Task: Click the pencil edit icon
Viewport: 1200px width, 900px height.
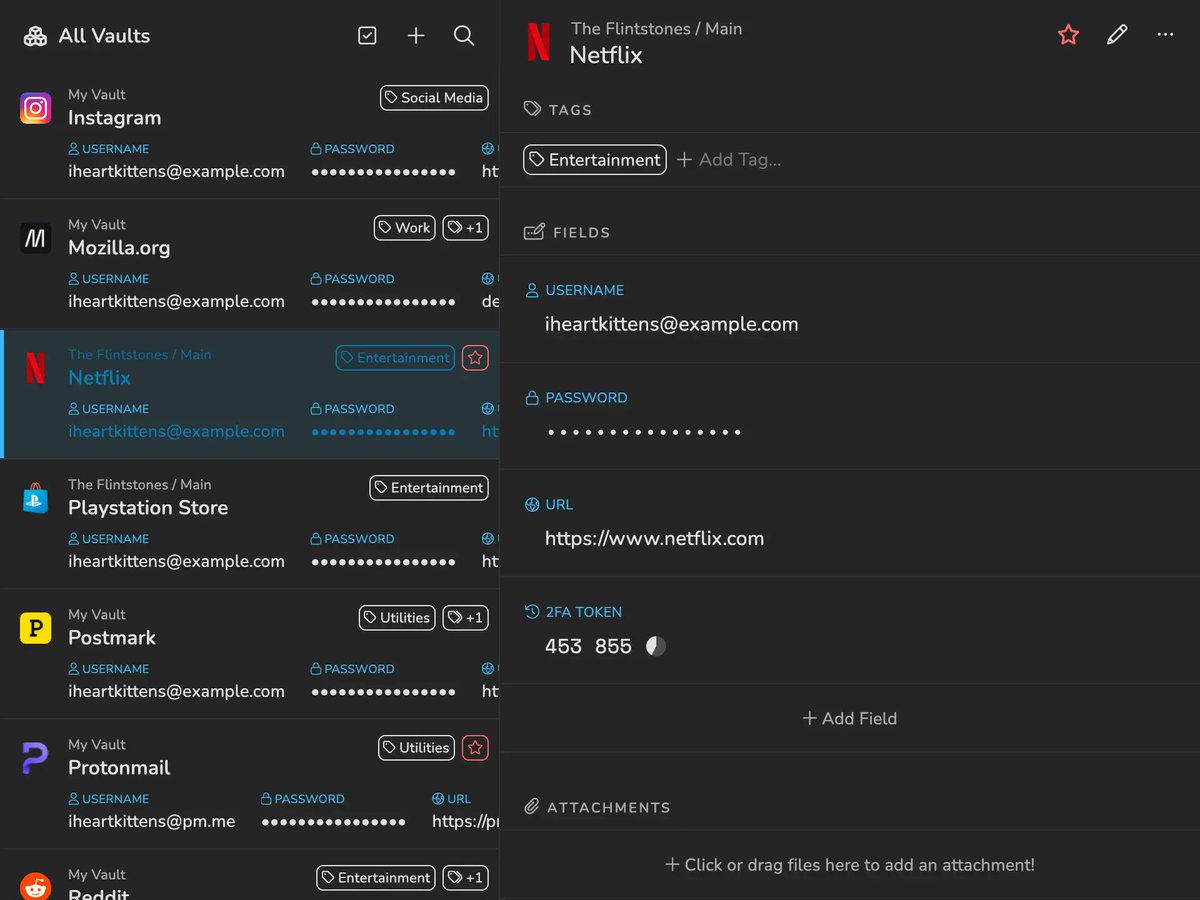Action: click(x=1117, y=35)
